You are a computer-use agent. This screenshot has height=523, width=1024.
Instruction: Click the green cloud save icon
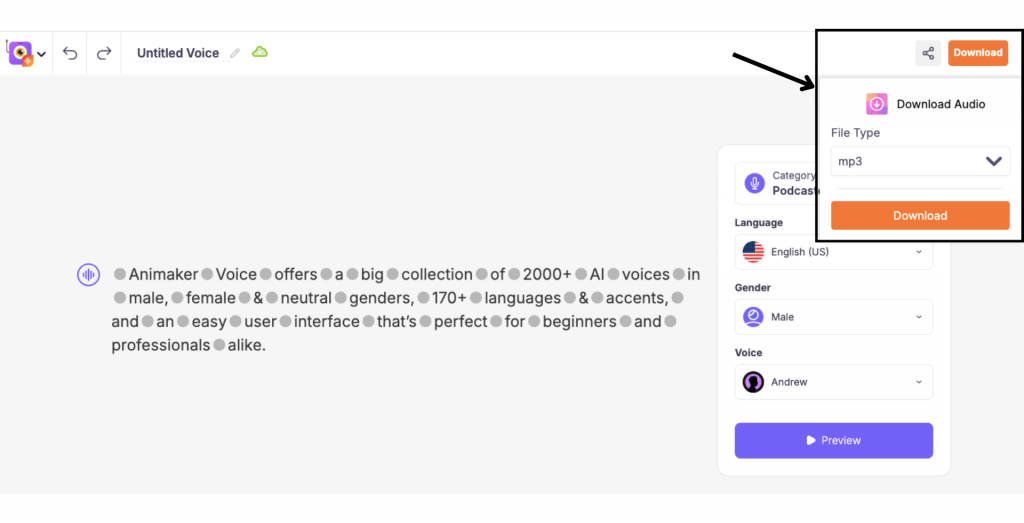click(x=260, y=52)
